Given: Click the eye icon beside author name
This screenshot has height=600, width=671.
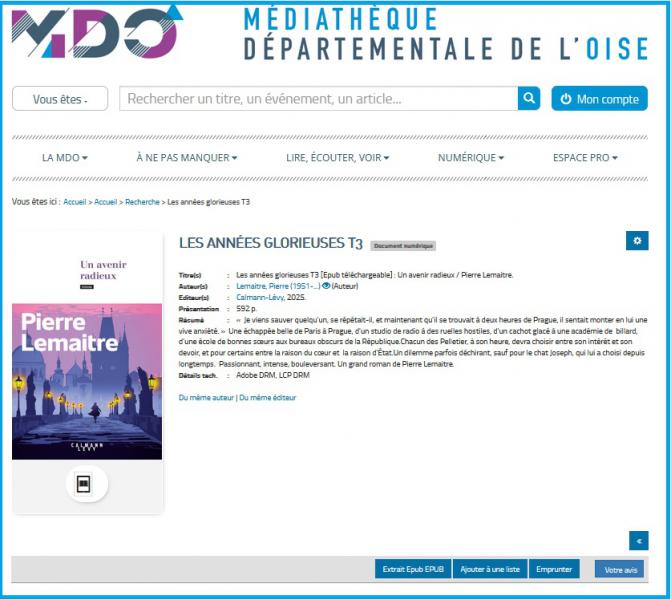Looking at the screenshot, I should 326,286.
